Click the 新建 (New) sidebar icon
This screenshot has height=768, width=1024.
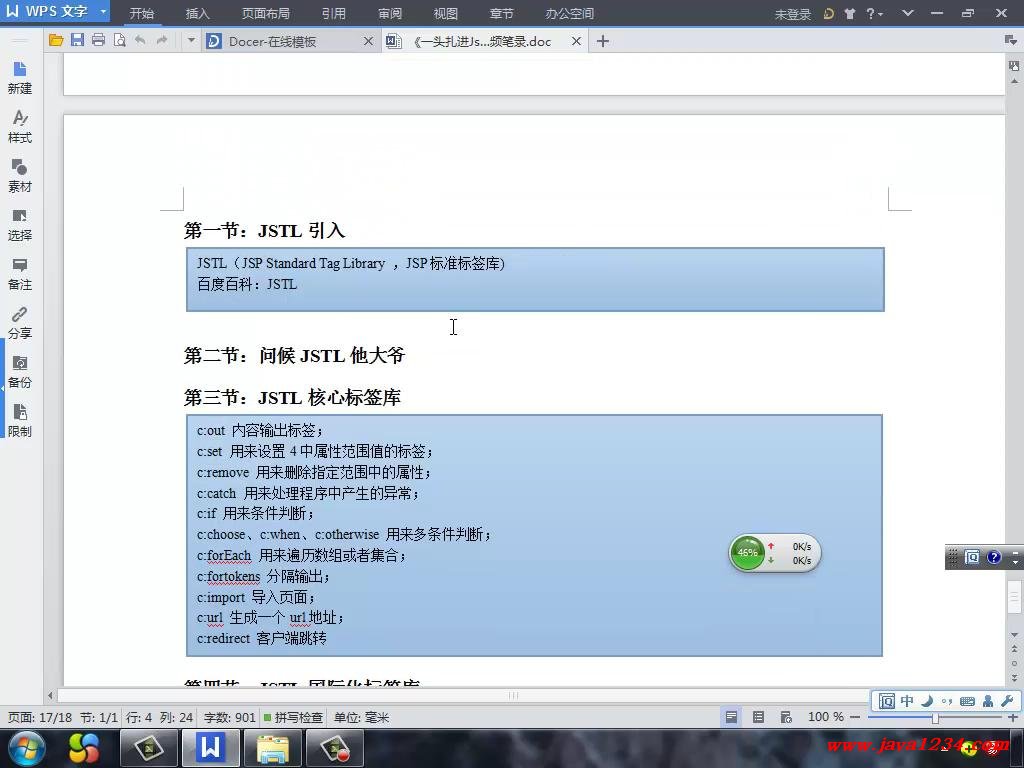click(x=20, y=77)
